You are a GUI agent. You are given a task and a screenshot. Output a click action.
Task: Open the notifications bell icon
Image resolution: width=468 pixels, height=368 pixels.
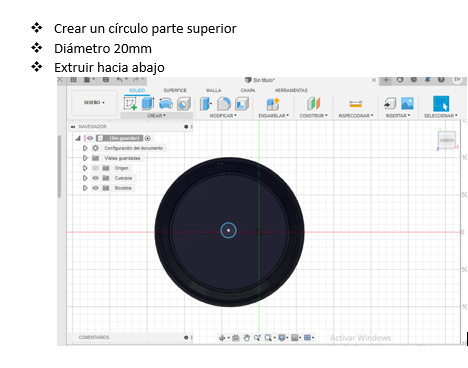pos(427,80)
